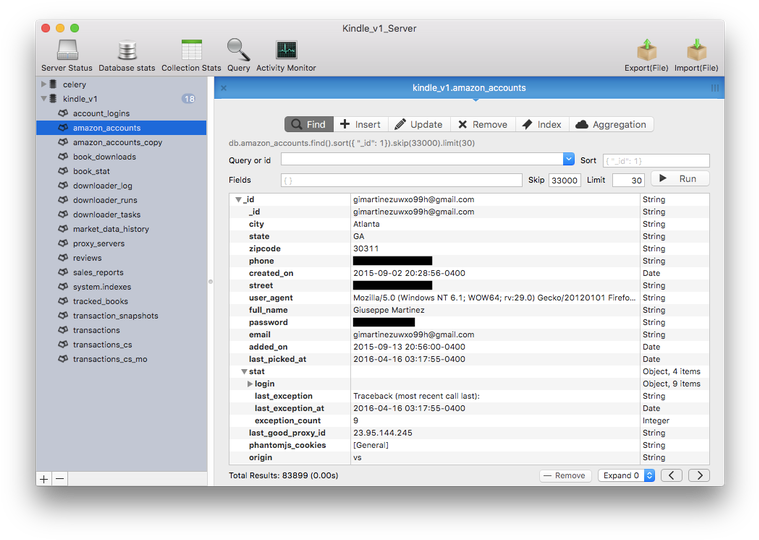Click the tracked_books collection icon
The height and width of the screenshot is (540, 759).
click(x=63, y=301)
